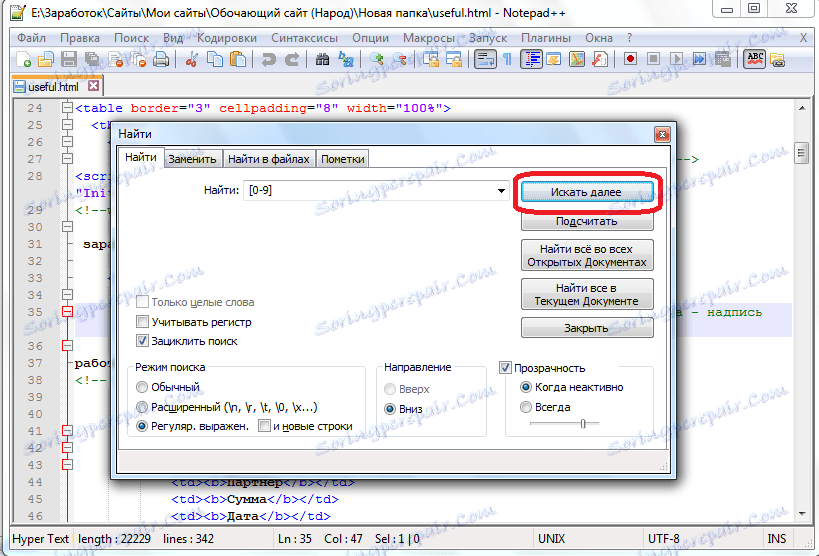Select the Когда неактивно radio button
Viewport: 819px width, 556px height.
pos(525,387)
